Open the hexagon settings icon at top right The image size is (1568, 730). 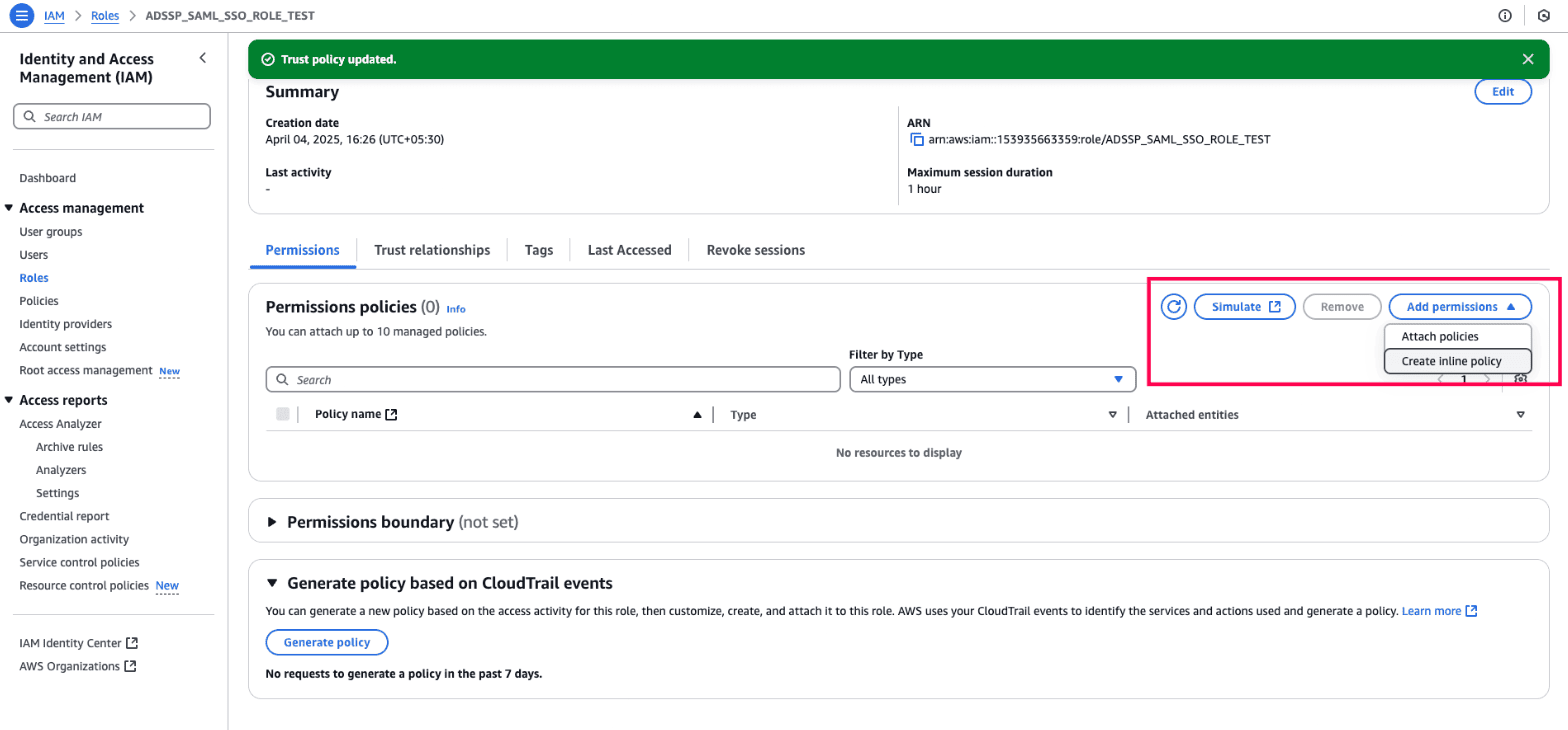1544,16
